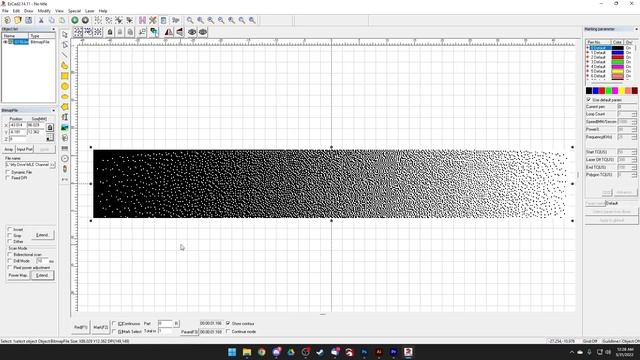Click the Hatch tool icon in top toolbar
Screen dimensions: 640x360
click(142, 20)
